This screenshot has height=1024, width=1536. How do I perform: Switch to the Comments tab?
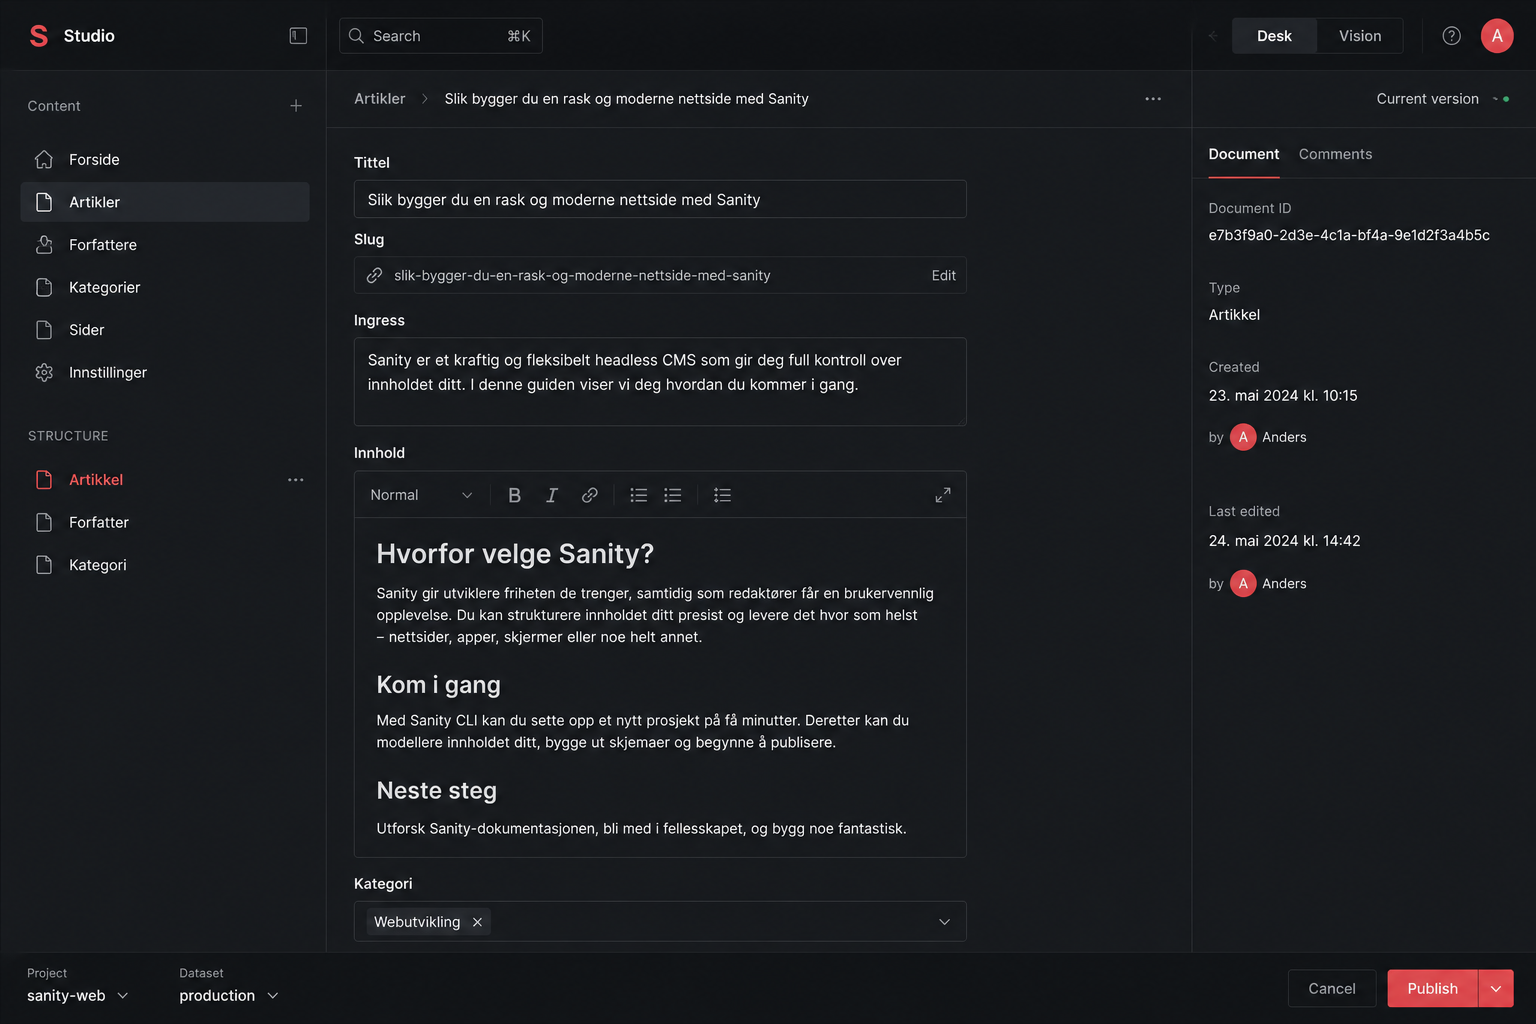pos(1335,154)
